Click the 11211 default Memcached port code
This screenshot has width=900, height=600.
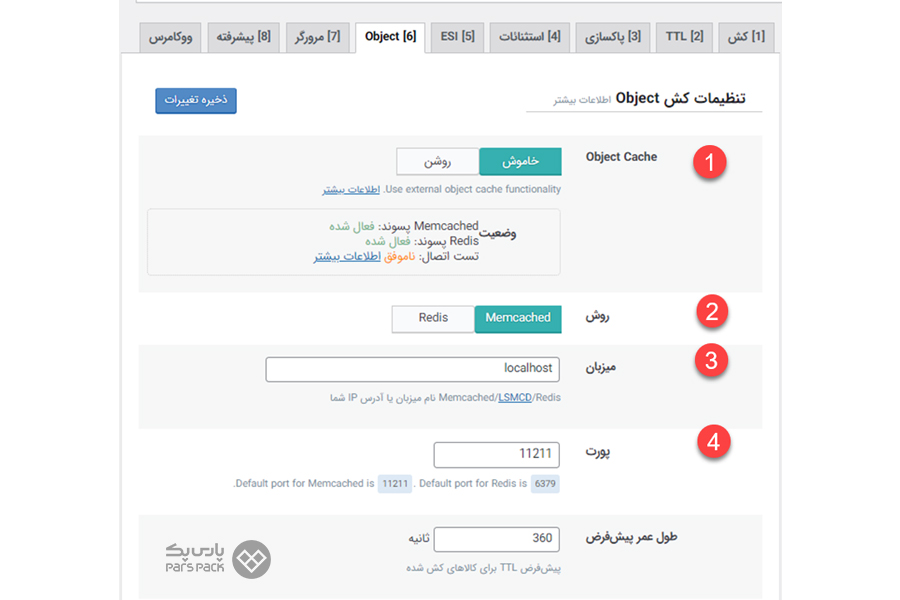[x=395, y=483]
